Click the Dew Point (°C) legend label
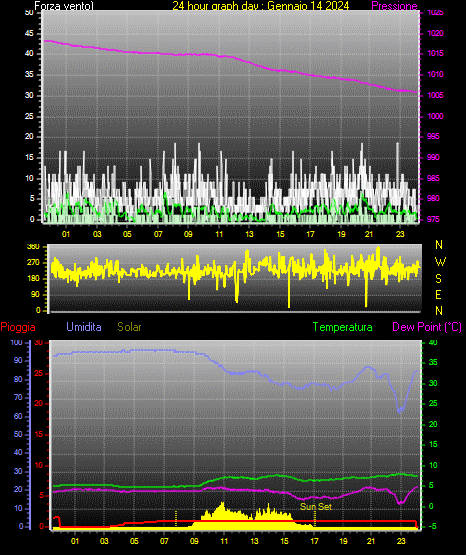This screenshot has height=555, width=466. (427, 327)
